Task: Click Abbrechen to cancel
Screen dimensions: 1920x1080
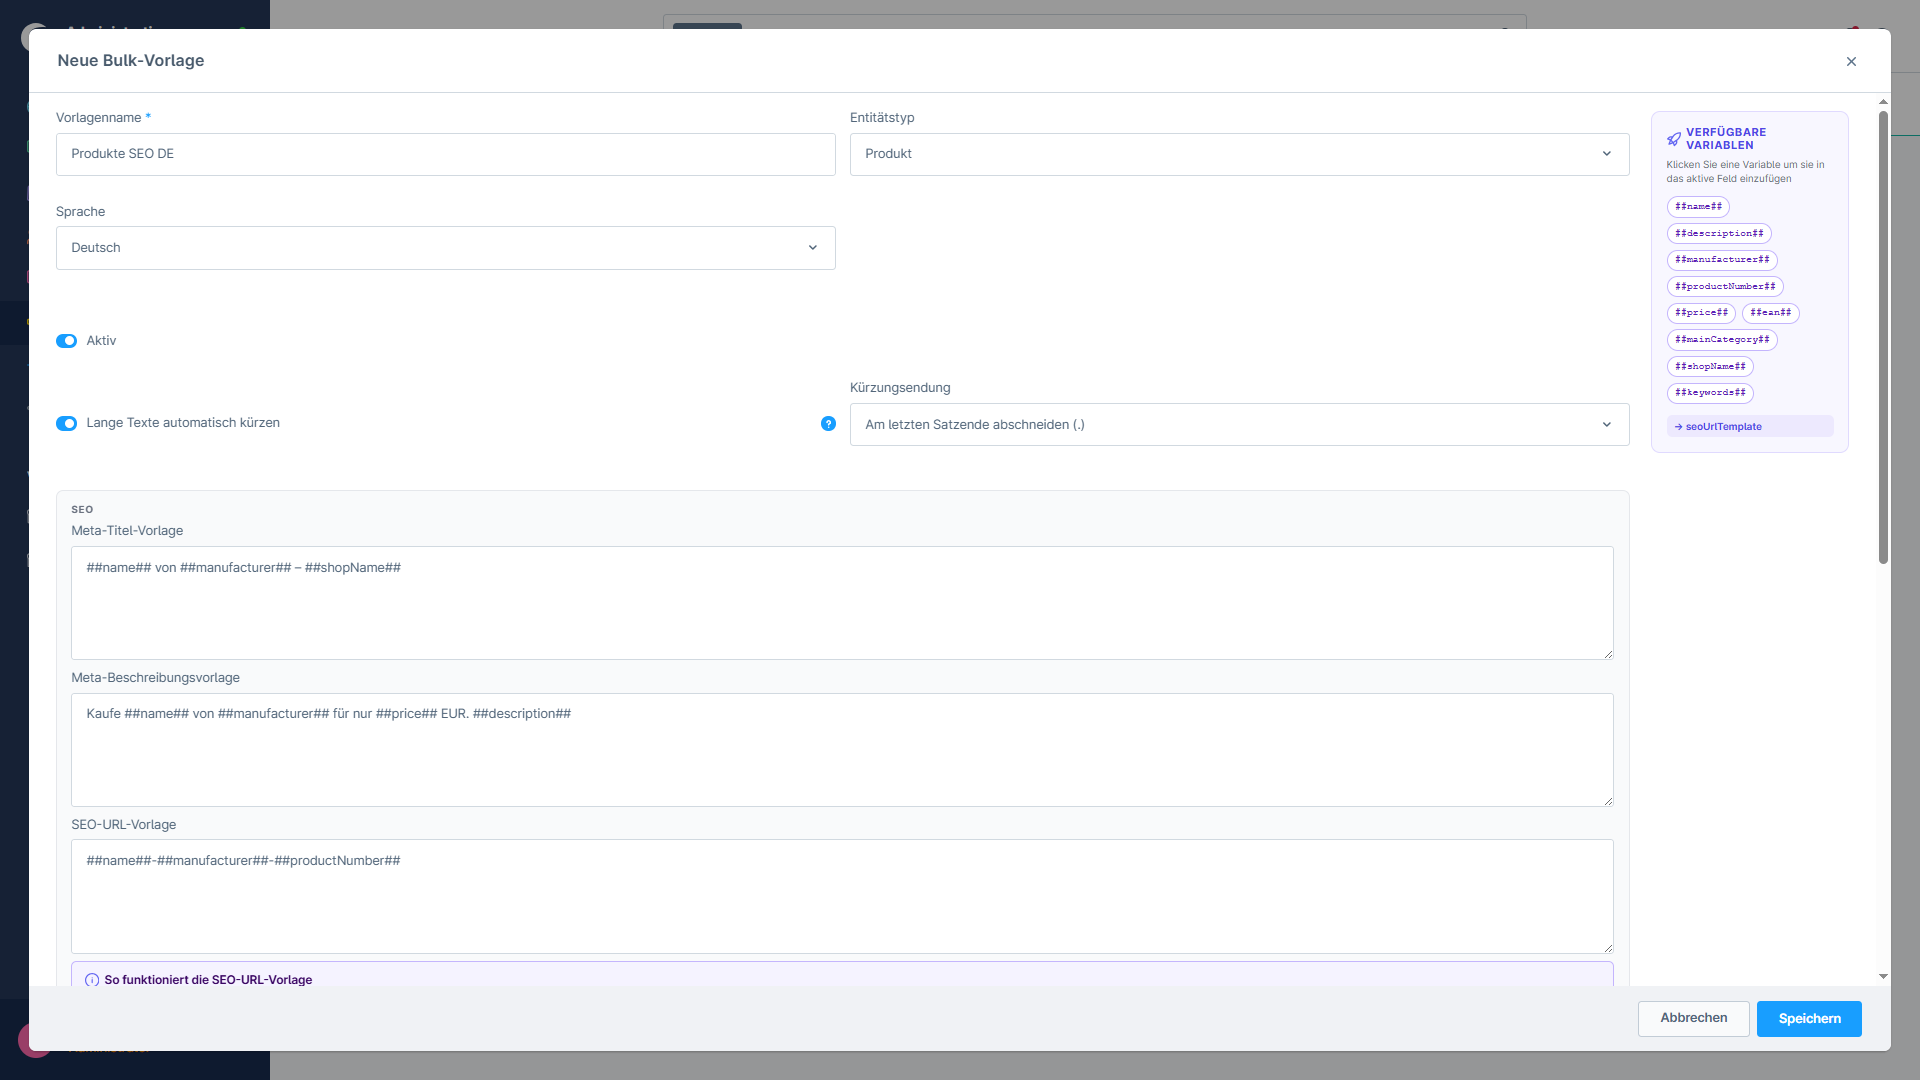Action: click(x=1693, y=1018)
